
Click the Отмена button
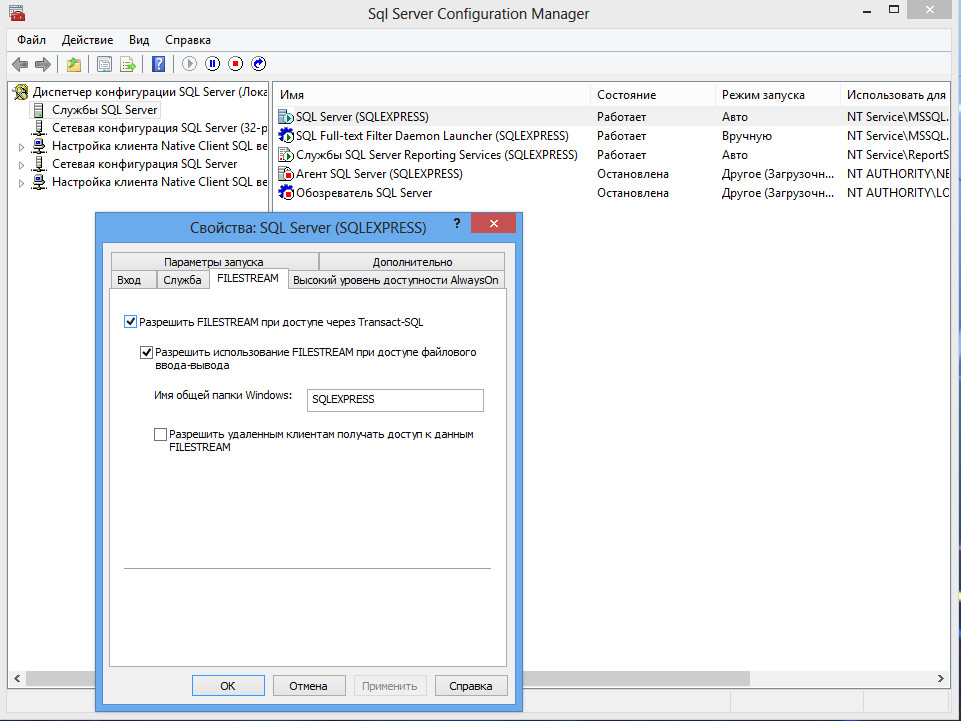(309, 686)
